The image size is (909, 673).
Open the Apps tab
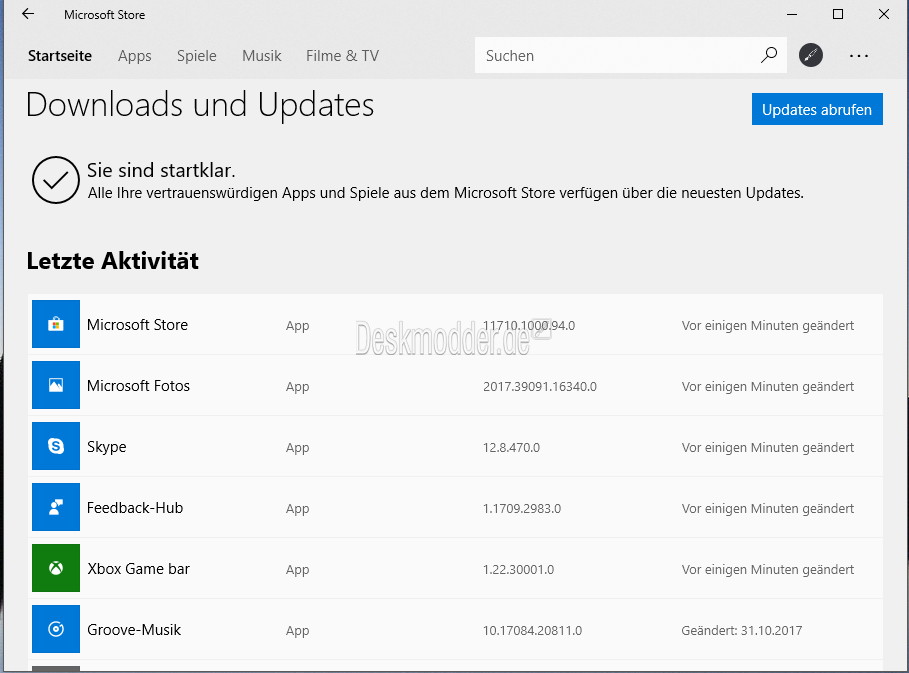pos(134,56)
